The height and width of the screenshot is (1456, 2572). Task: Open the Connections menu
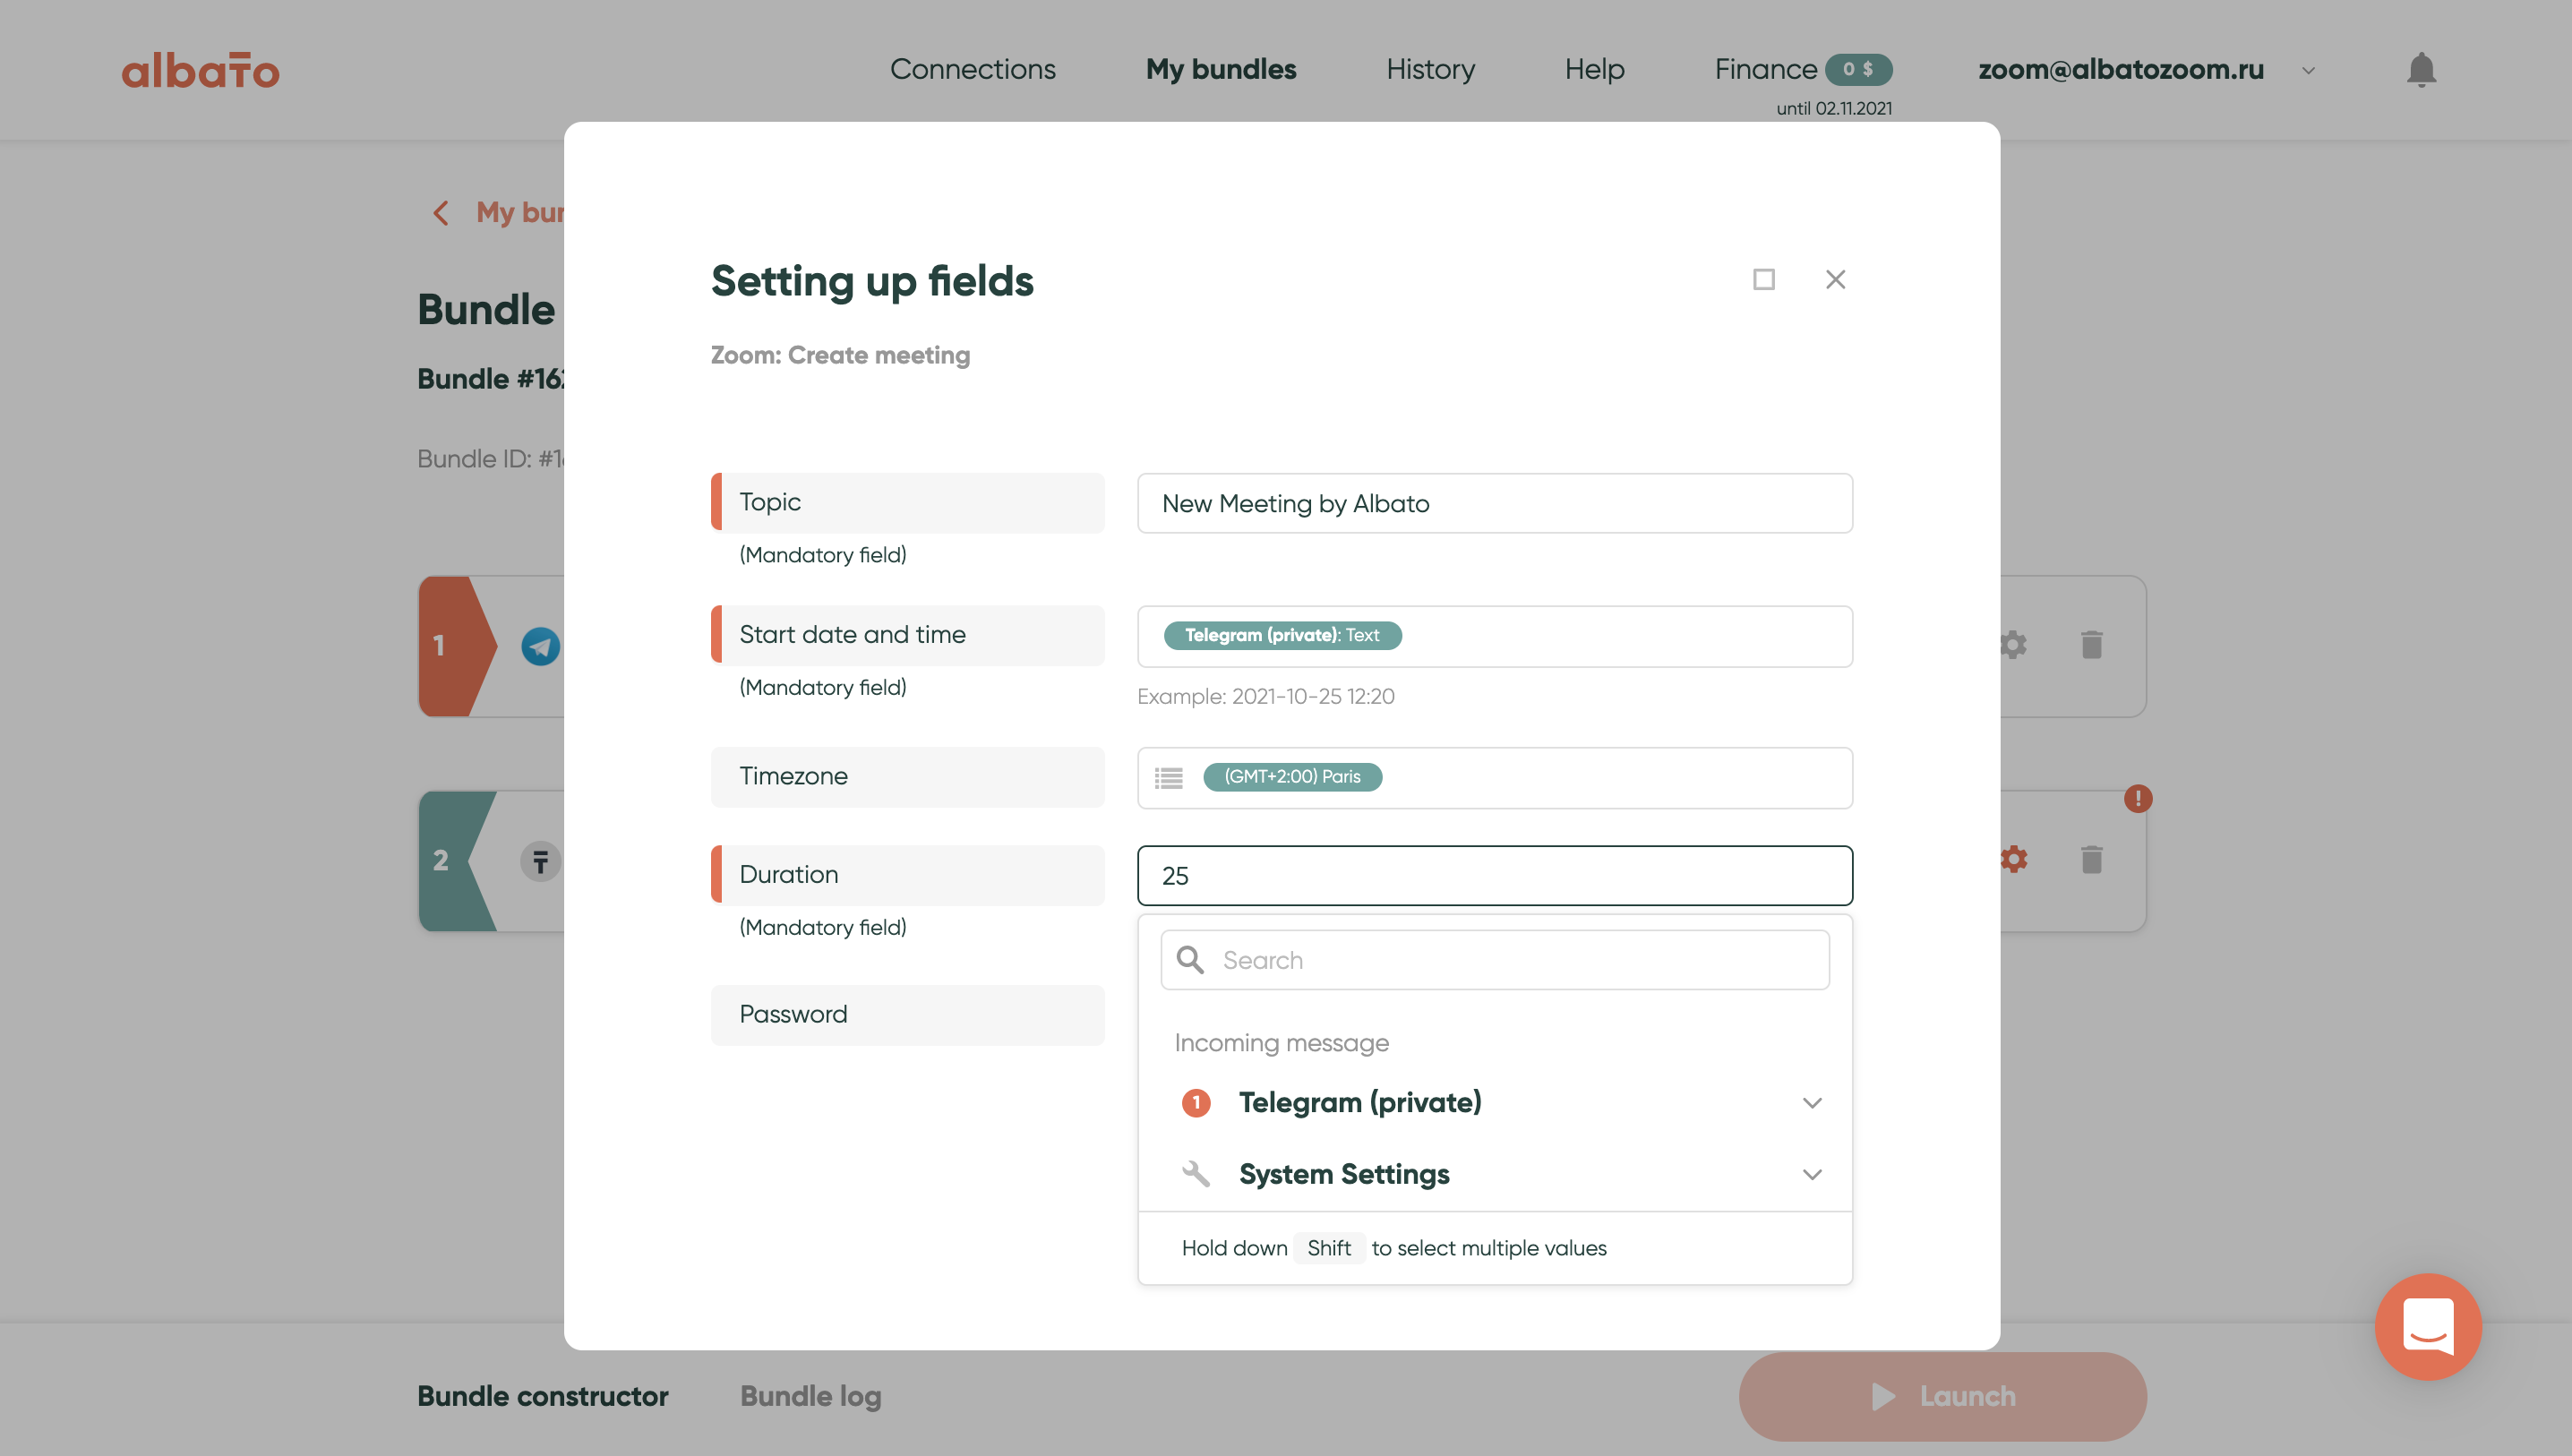(972, 69)
